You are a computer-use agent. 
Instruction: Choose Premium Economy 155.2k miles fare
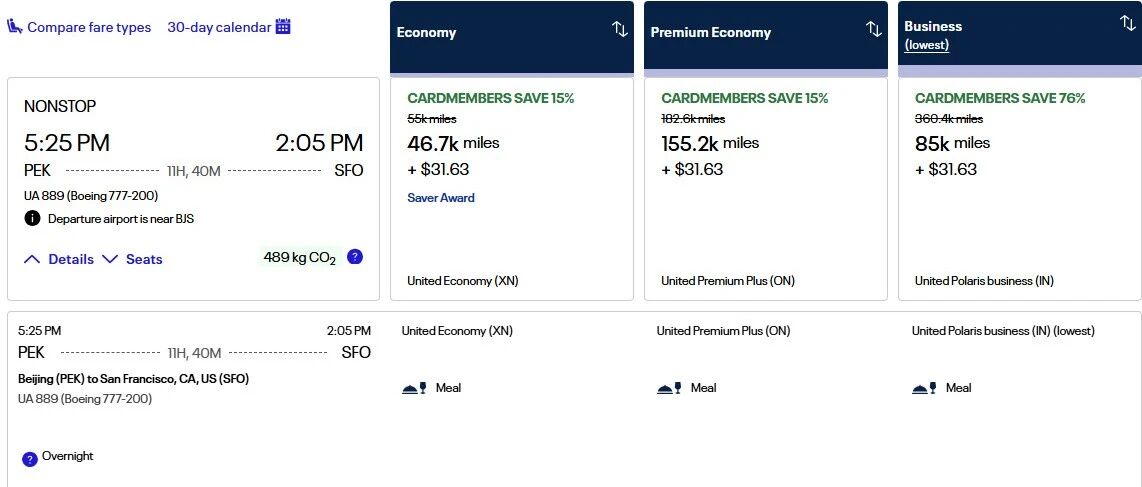pos(765,189)
